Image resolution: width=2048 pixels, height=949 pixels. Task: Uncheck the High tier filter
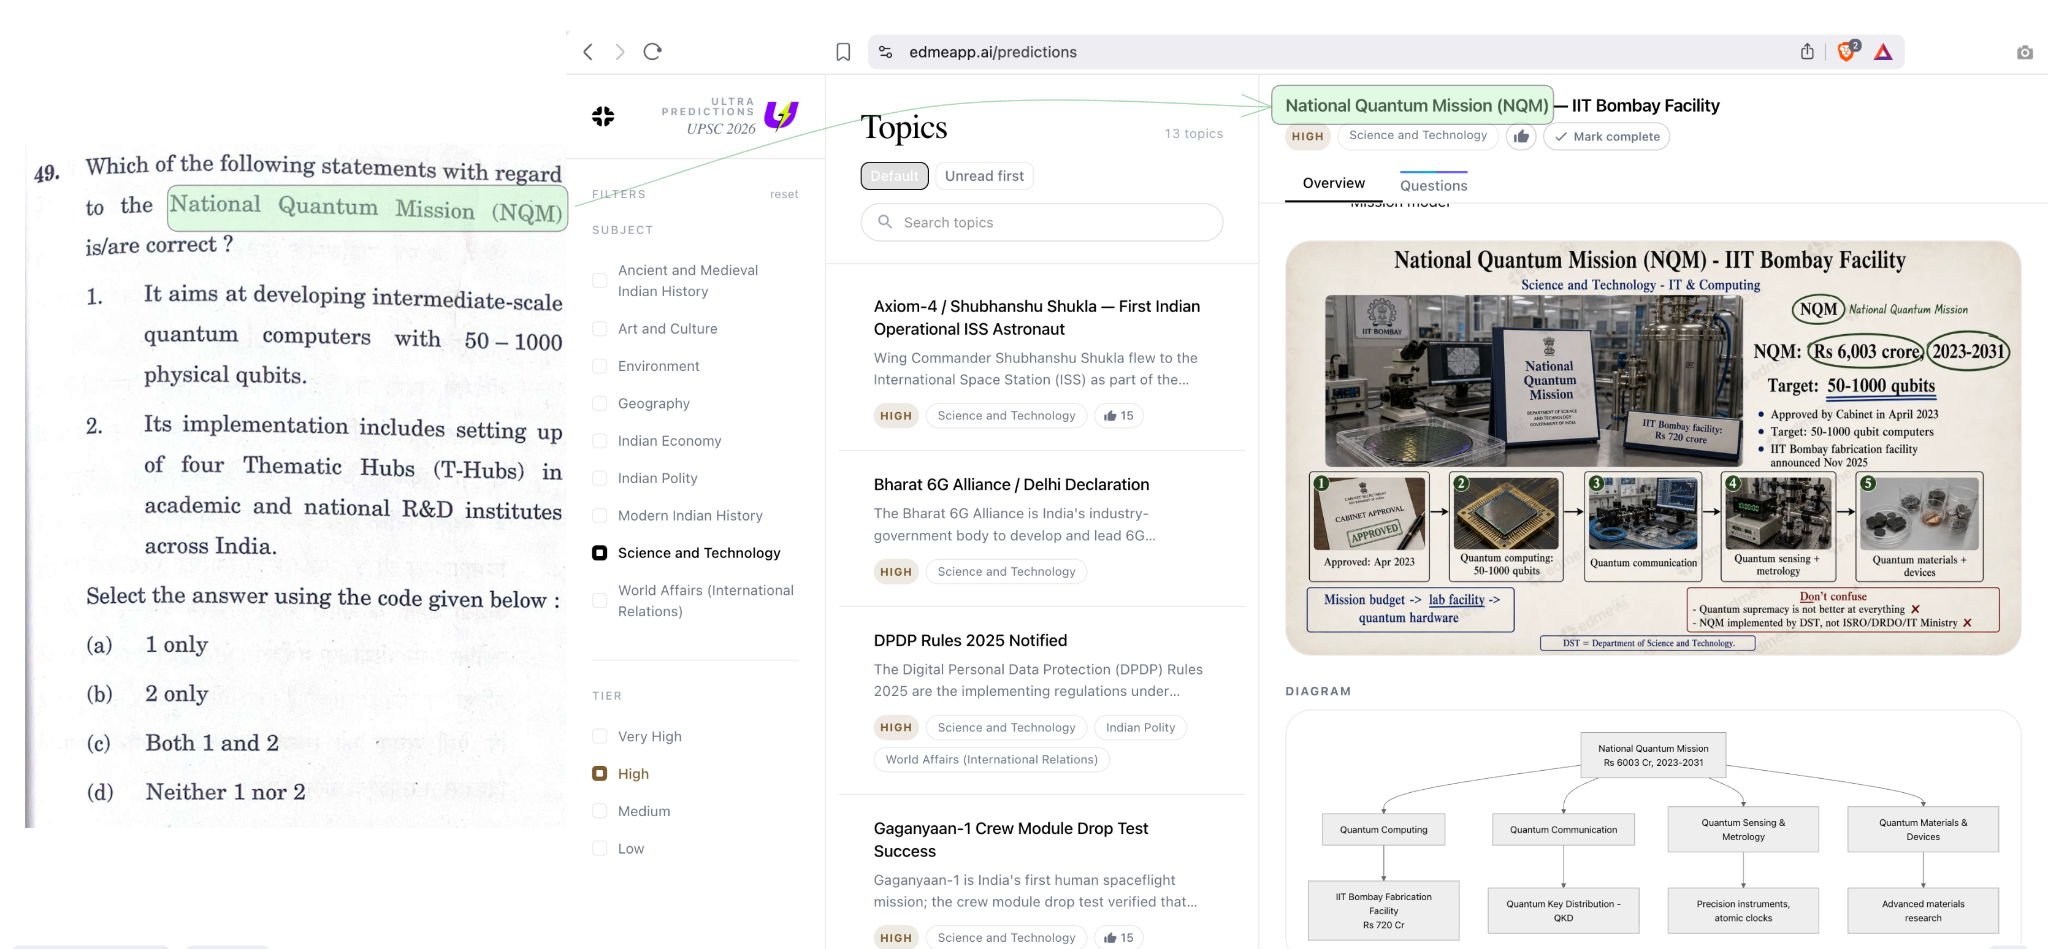(x=600, y=774)
